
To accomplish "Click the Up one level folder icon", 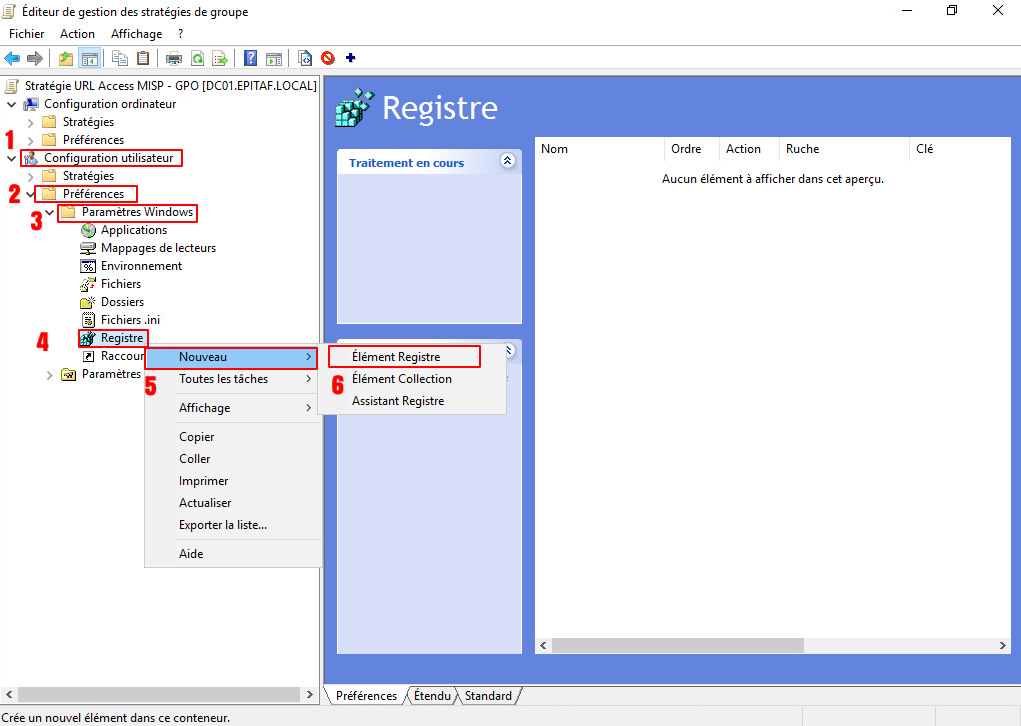I will pyautogui.click(x=66, y=58).
